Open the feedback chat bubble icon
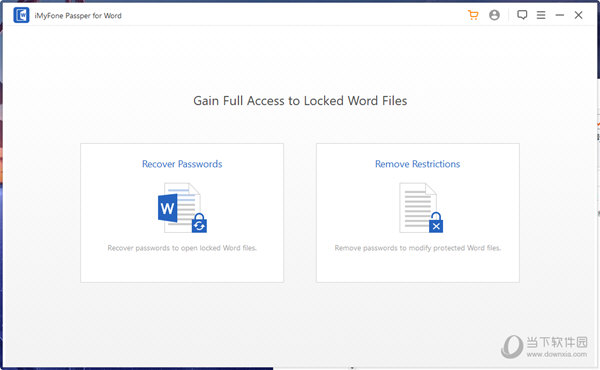Viewport: 600px width, 370px height. coord(522,15)
